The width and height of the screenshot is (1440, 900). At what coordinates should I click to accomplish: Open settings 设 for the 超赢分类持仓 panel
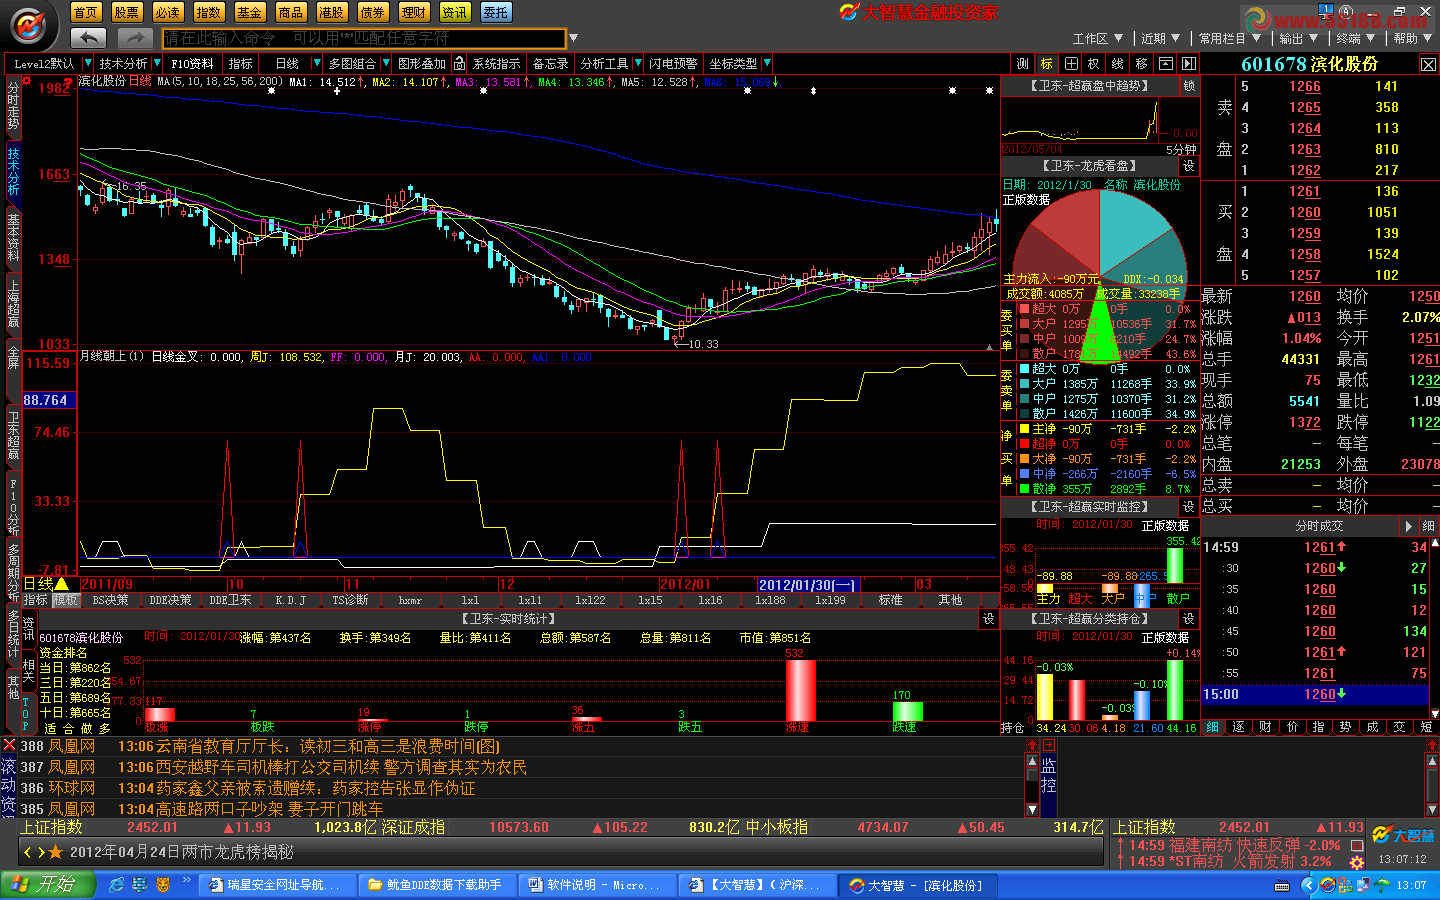pyautogui.click(x=1189, y=619)
